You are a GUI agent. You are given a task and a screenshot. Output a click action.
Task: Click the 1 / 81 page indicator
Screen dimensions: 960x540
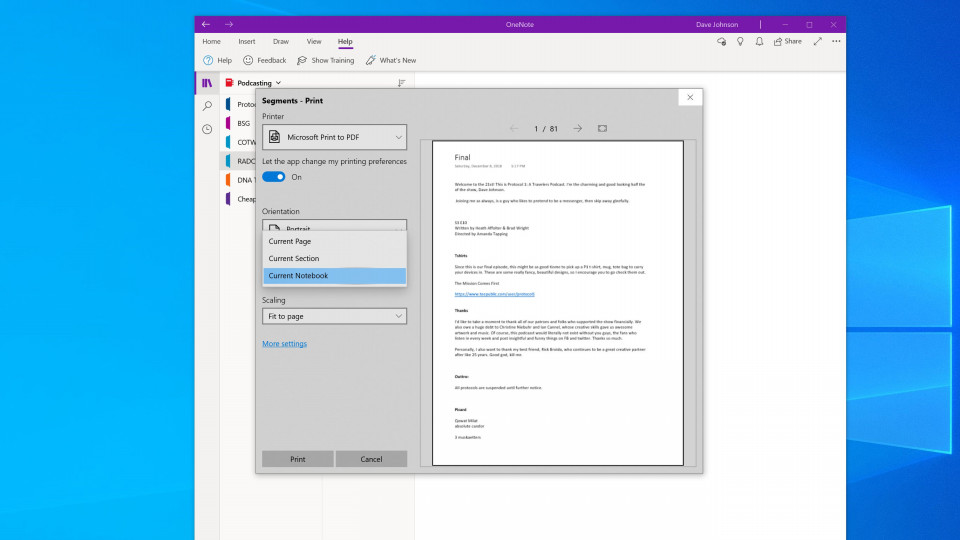[546, 129]
